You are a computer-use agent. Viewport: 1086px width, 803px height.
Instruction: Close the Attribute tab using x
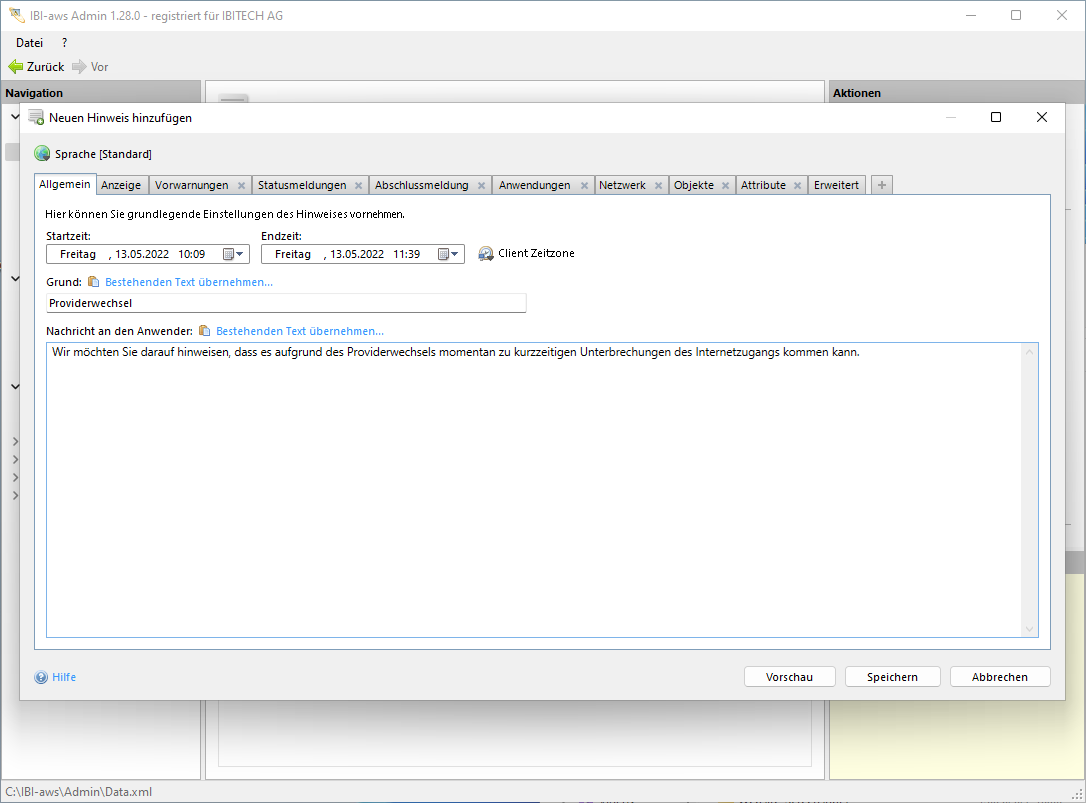pos(798,186)
